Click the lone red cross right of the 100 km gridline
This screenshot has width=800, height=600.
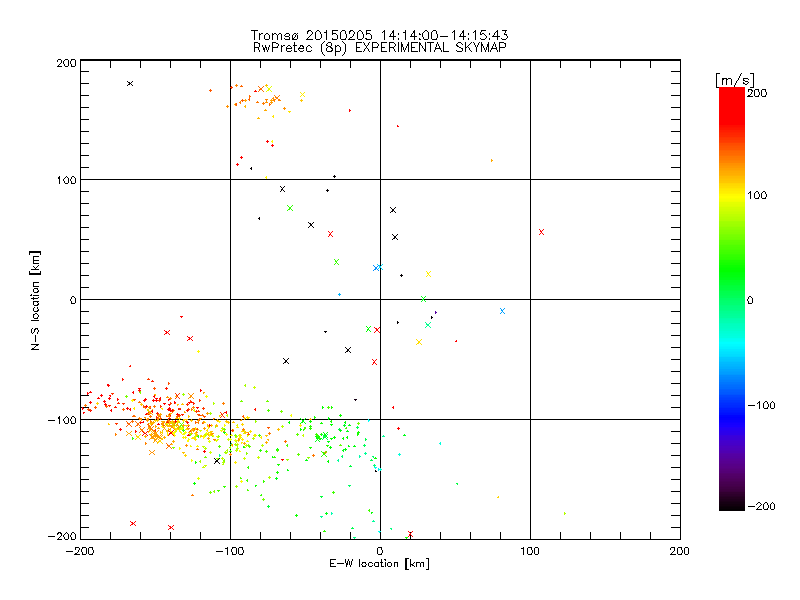coord(542,232)
